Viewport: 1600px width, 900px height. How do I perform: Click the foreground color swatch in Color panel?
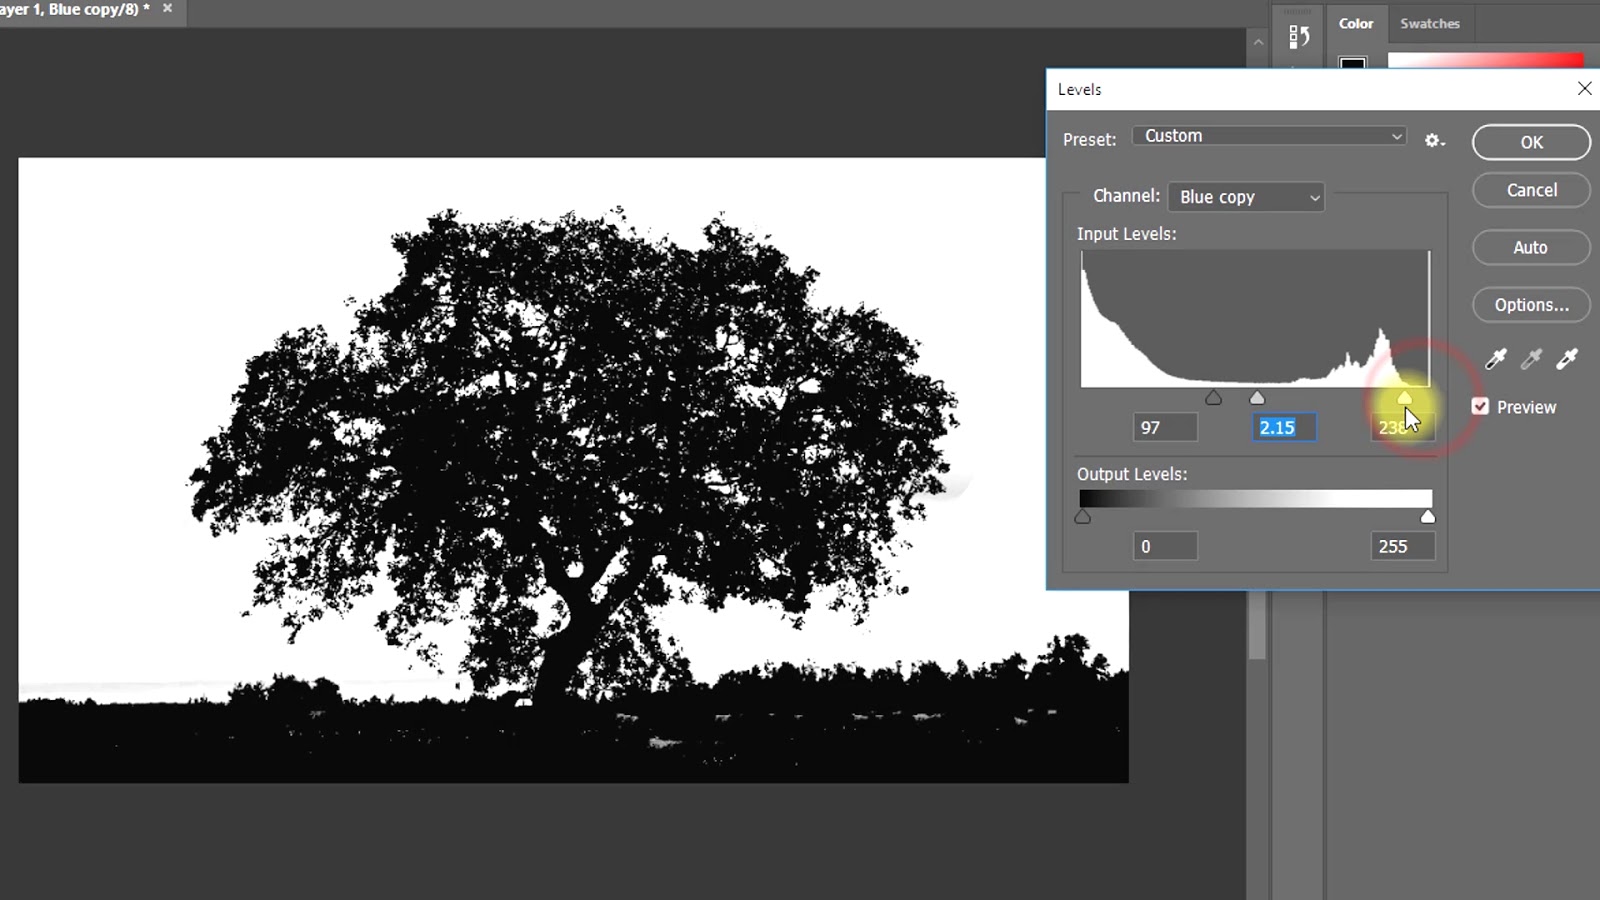pos(1353,64)
